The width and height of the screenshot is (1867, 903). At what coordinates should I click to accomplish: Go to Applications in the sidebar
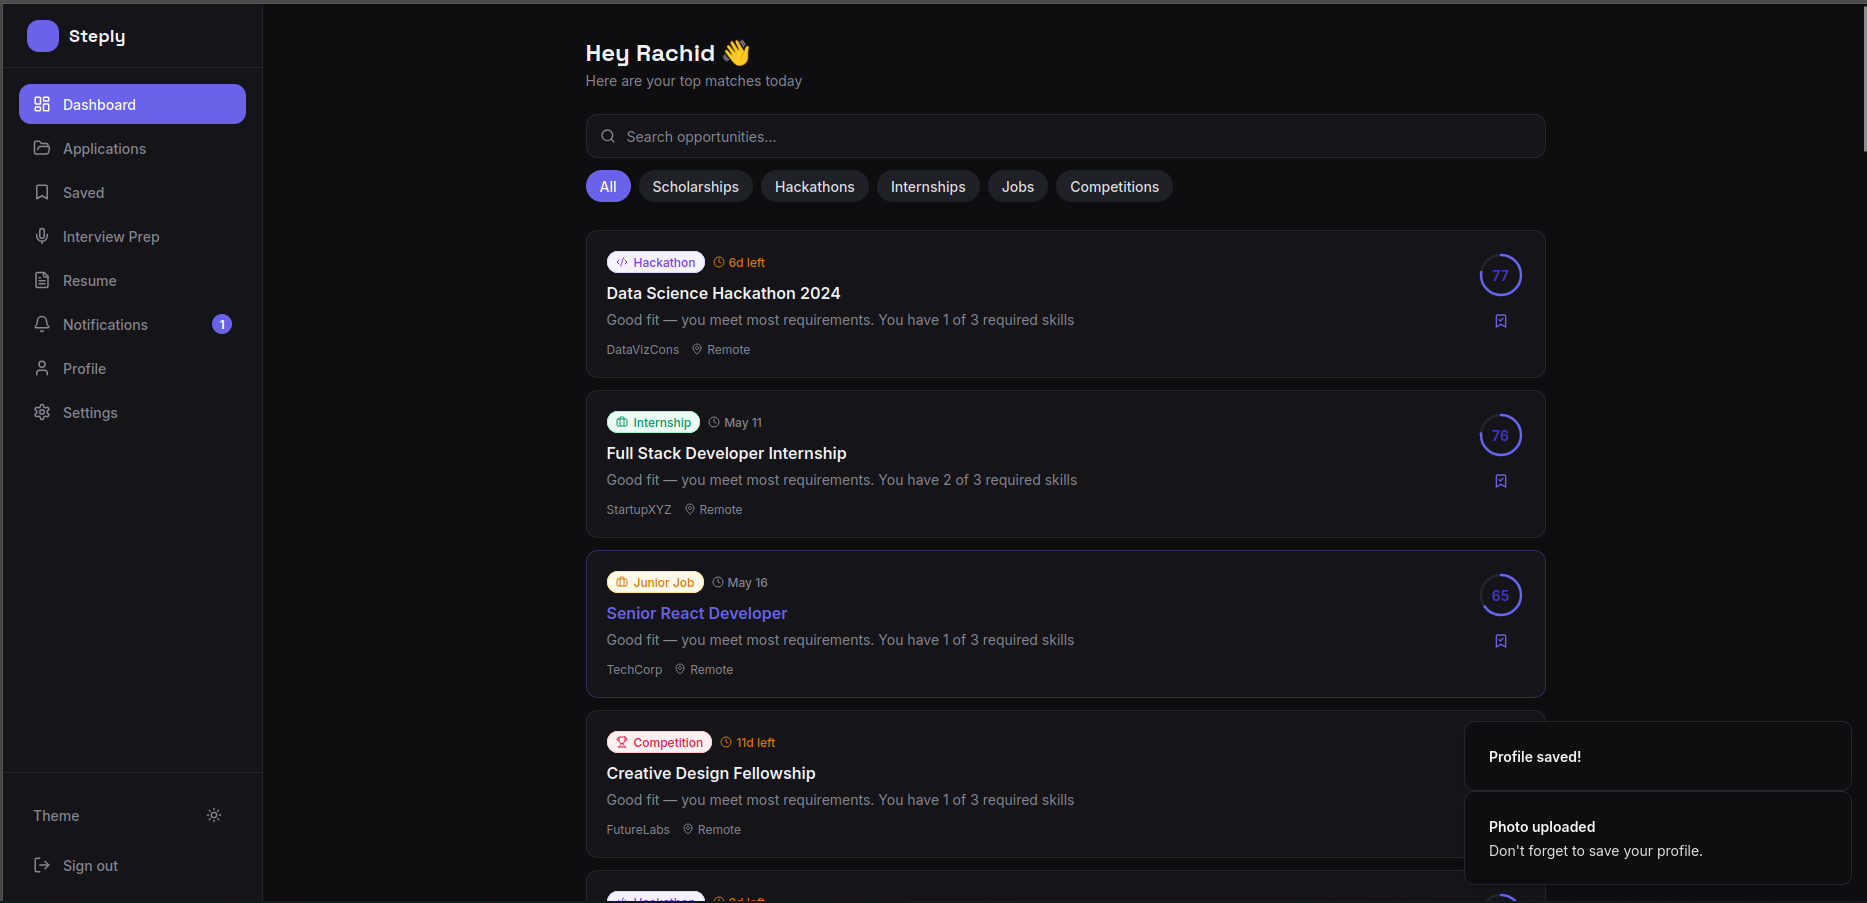pos(132,148)
